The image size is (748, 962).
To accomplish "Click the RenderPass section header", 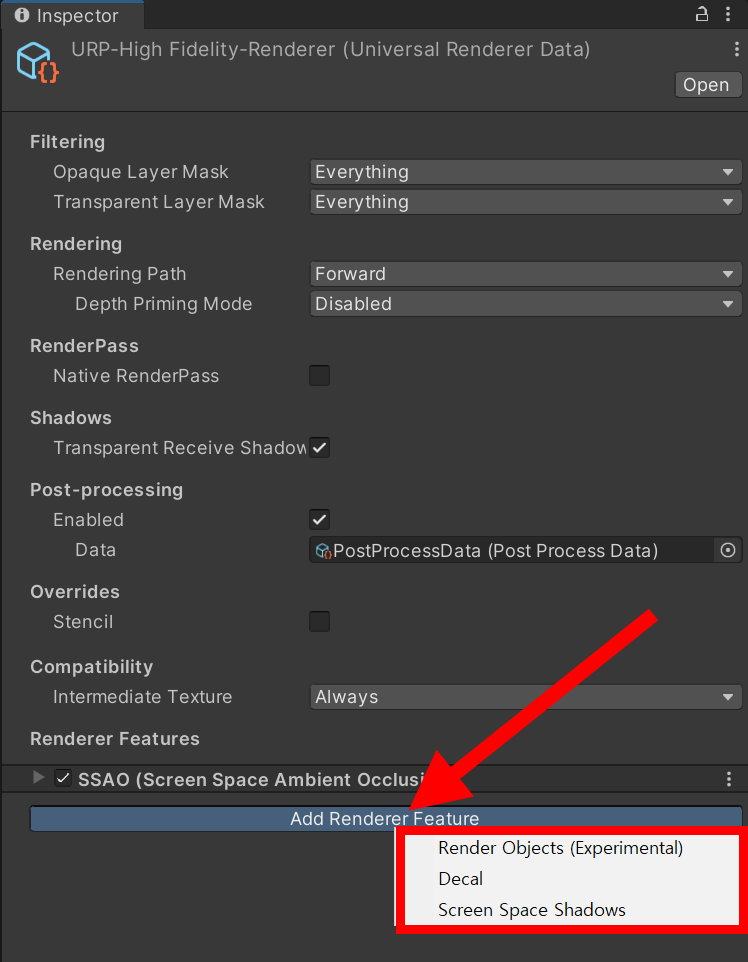I will point(84,346).
